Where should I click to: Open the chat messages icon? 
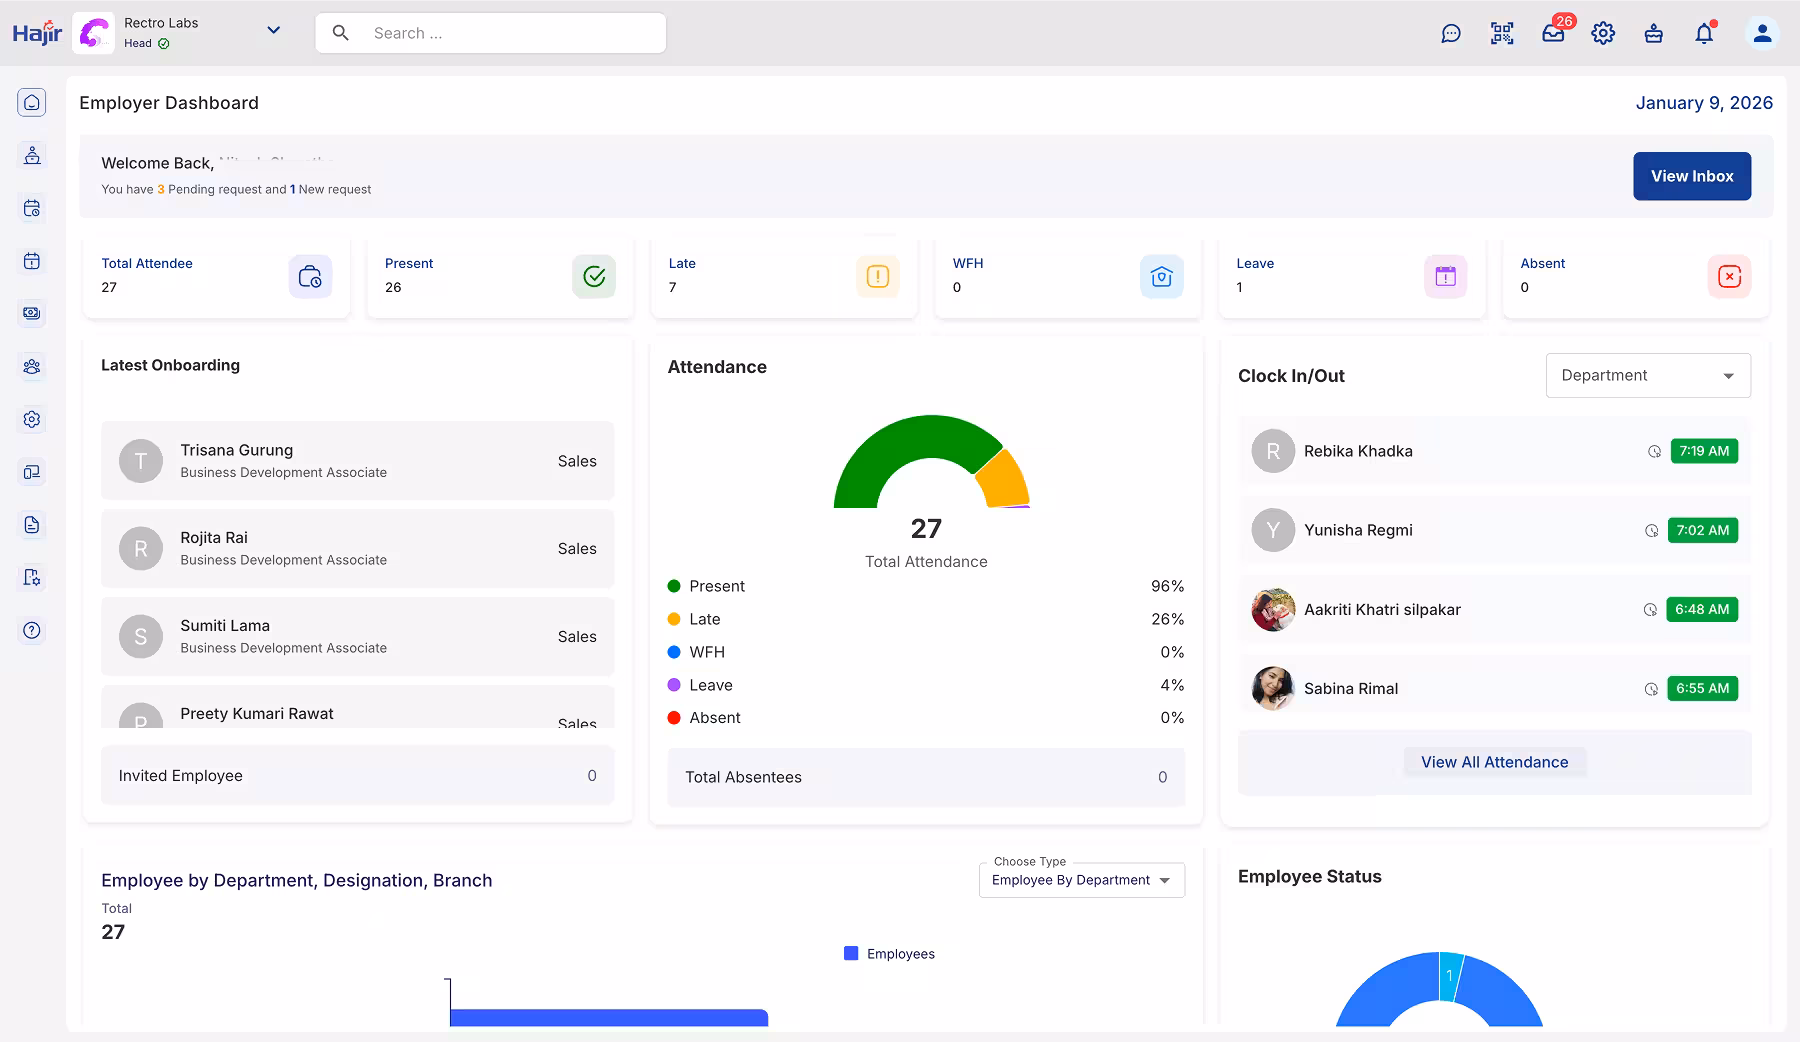click(x=1451, y=32)
